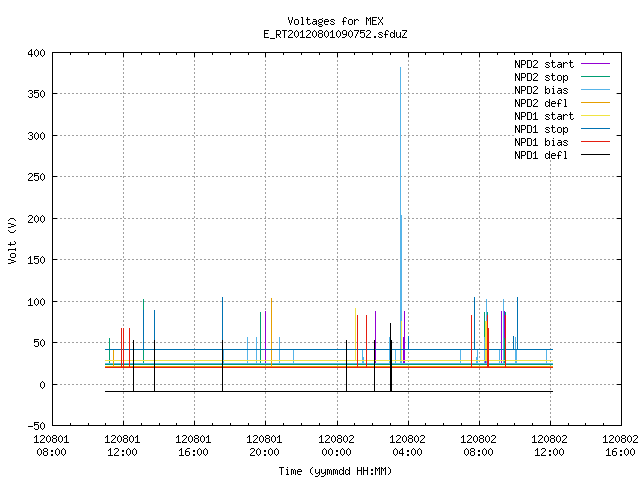Click the 'NPD2 stop' legend label

click(541, 77)
